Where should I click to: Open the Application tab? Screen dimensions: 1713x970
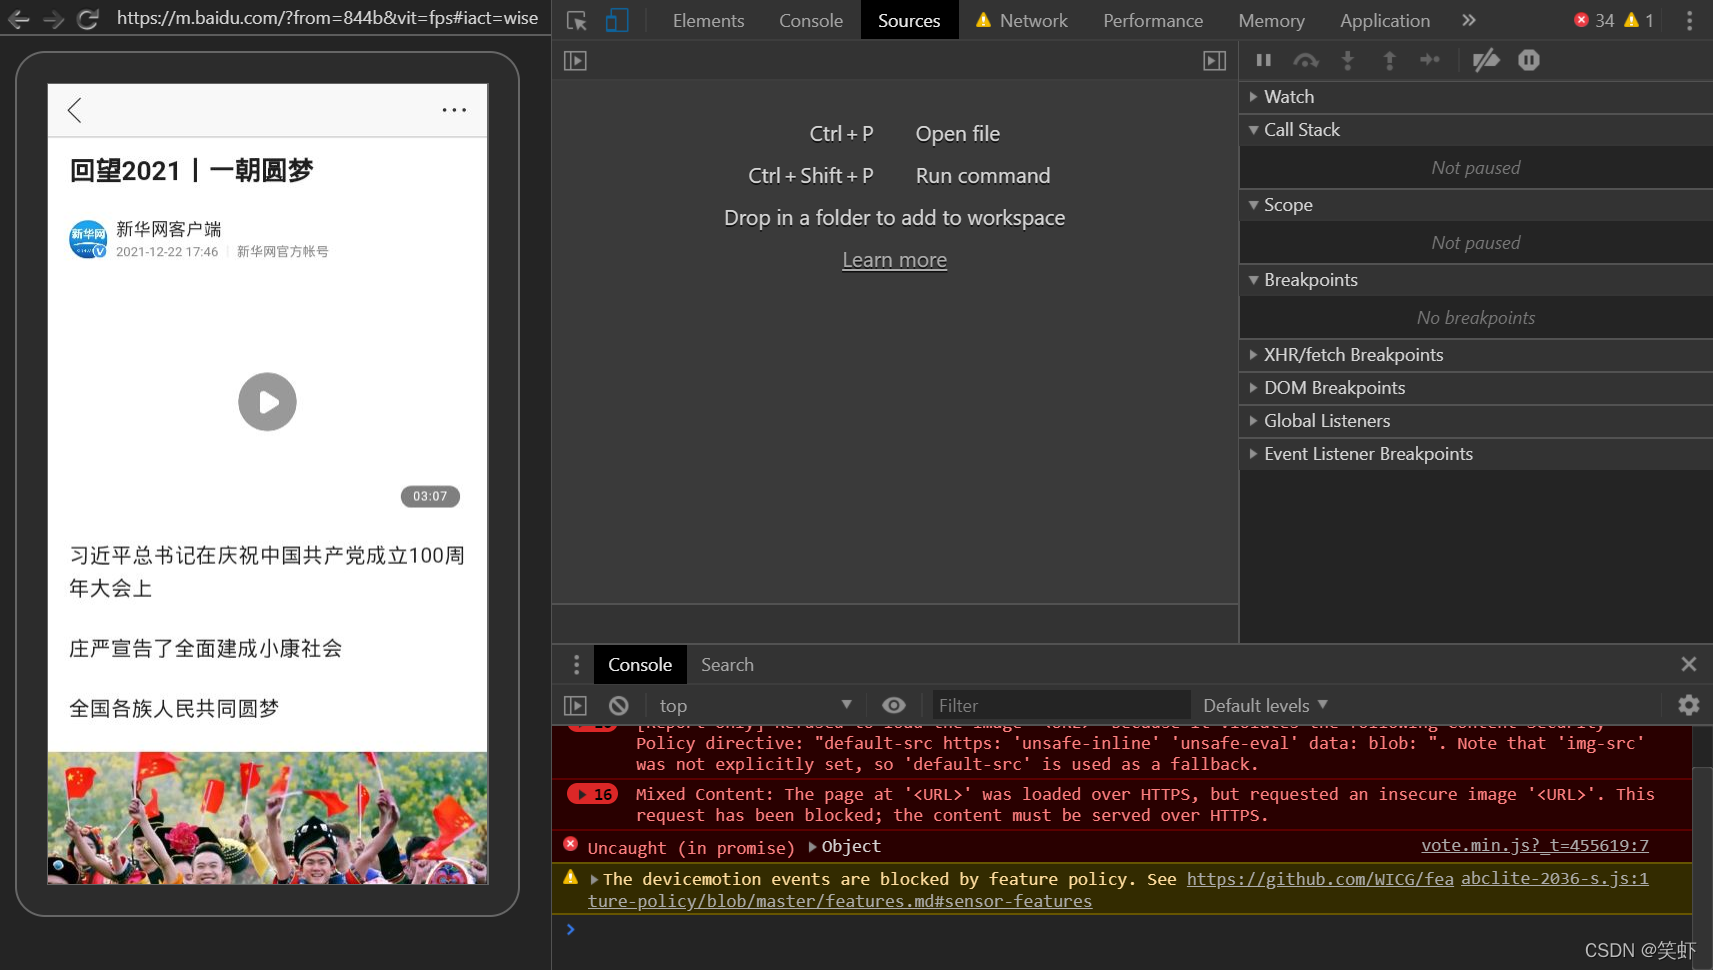(x=1385, y=20)
